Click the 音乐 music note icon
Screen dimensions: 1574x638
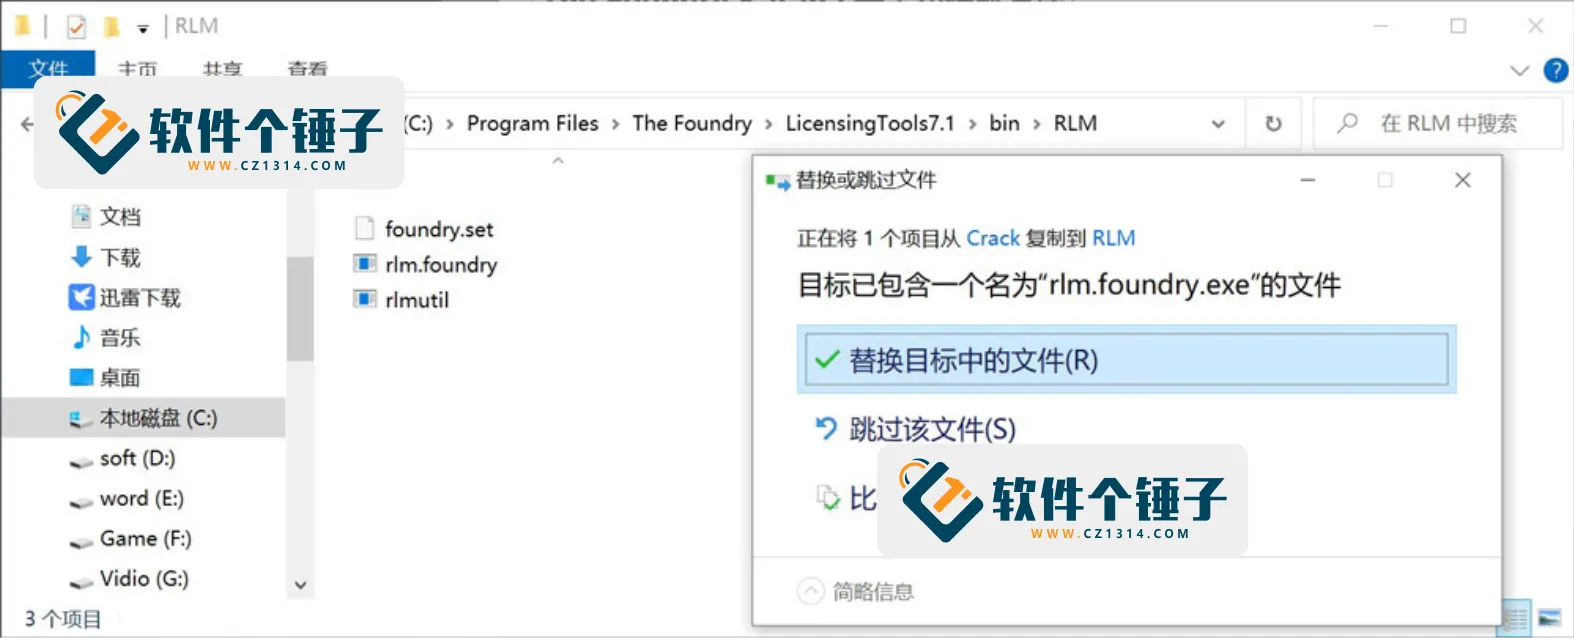(x=81, y=337)
